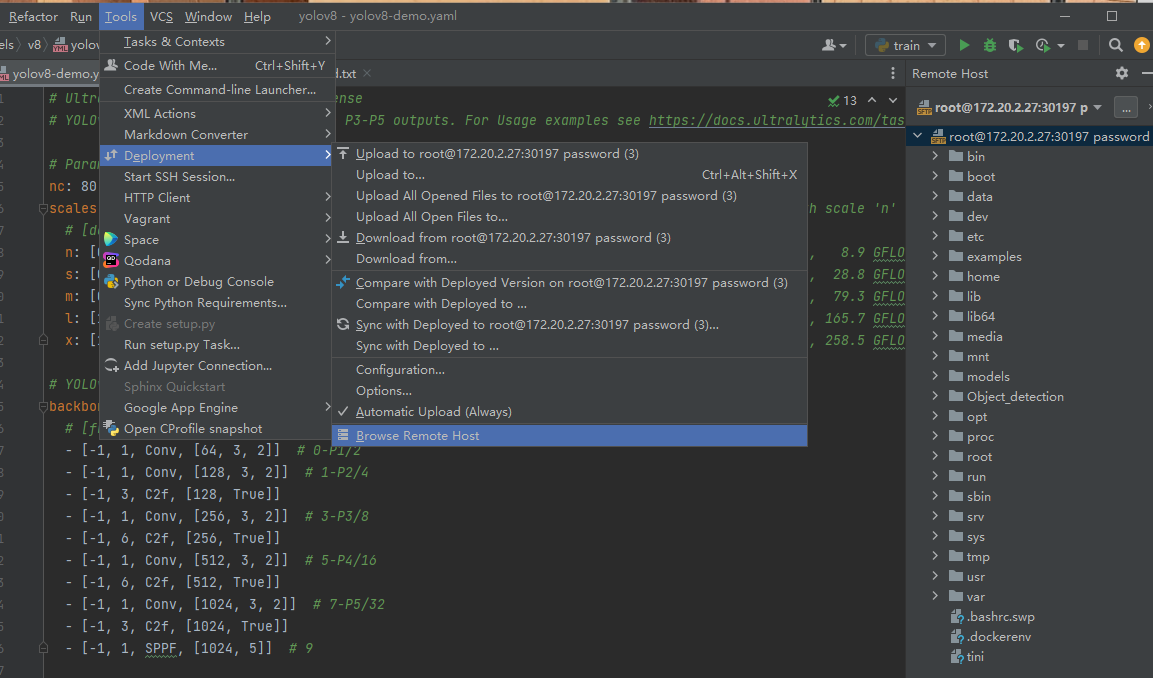Expand the var folder chevron
Image resolution: width=1153 pixels, height=678 pixels.
pos(935,596)
